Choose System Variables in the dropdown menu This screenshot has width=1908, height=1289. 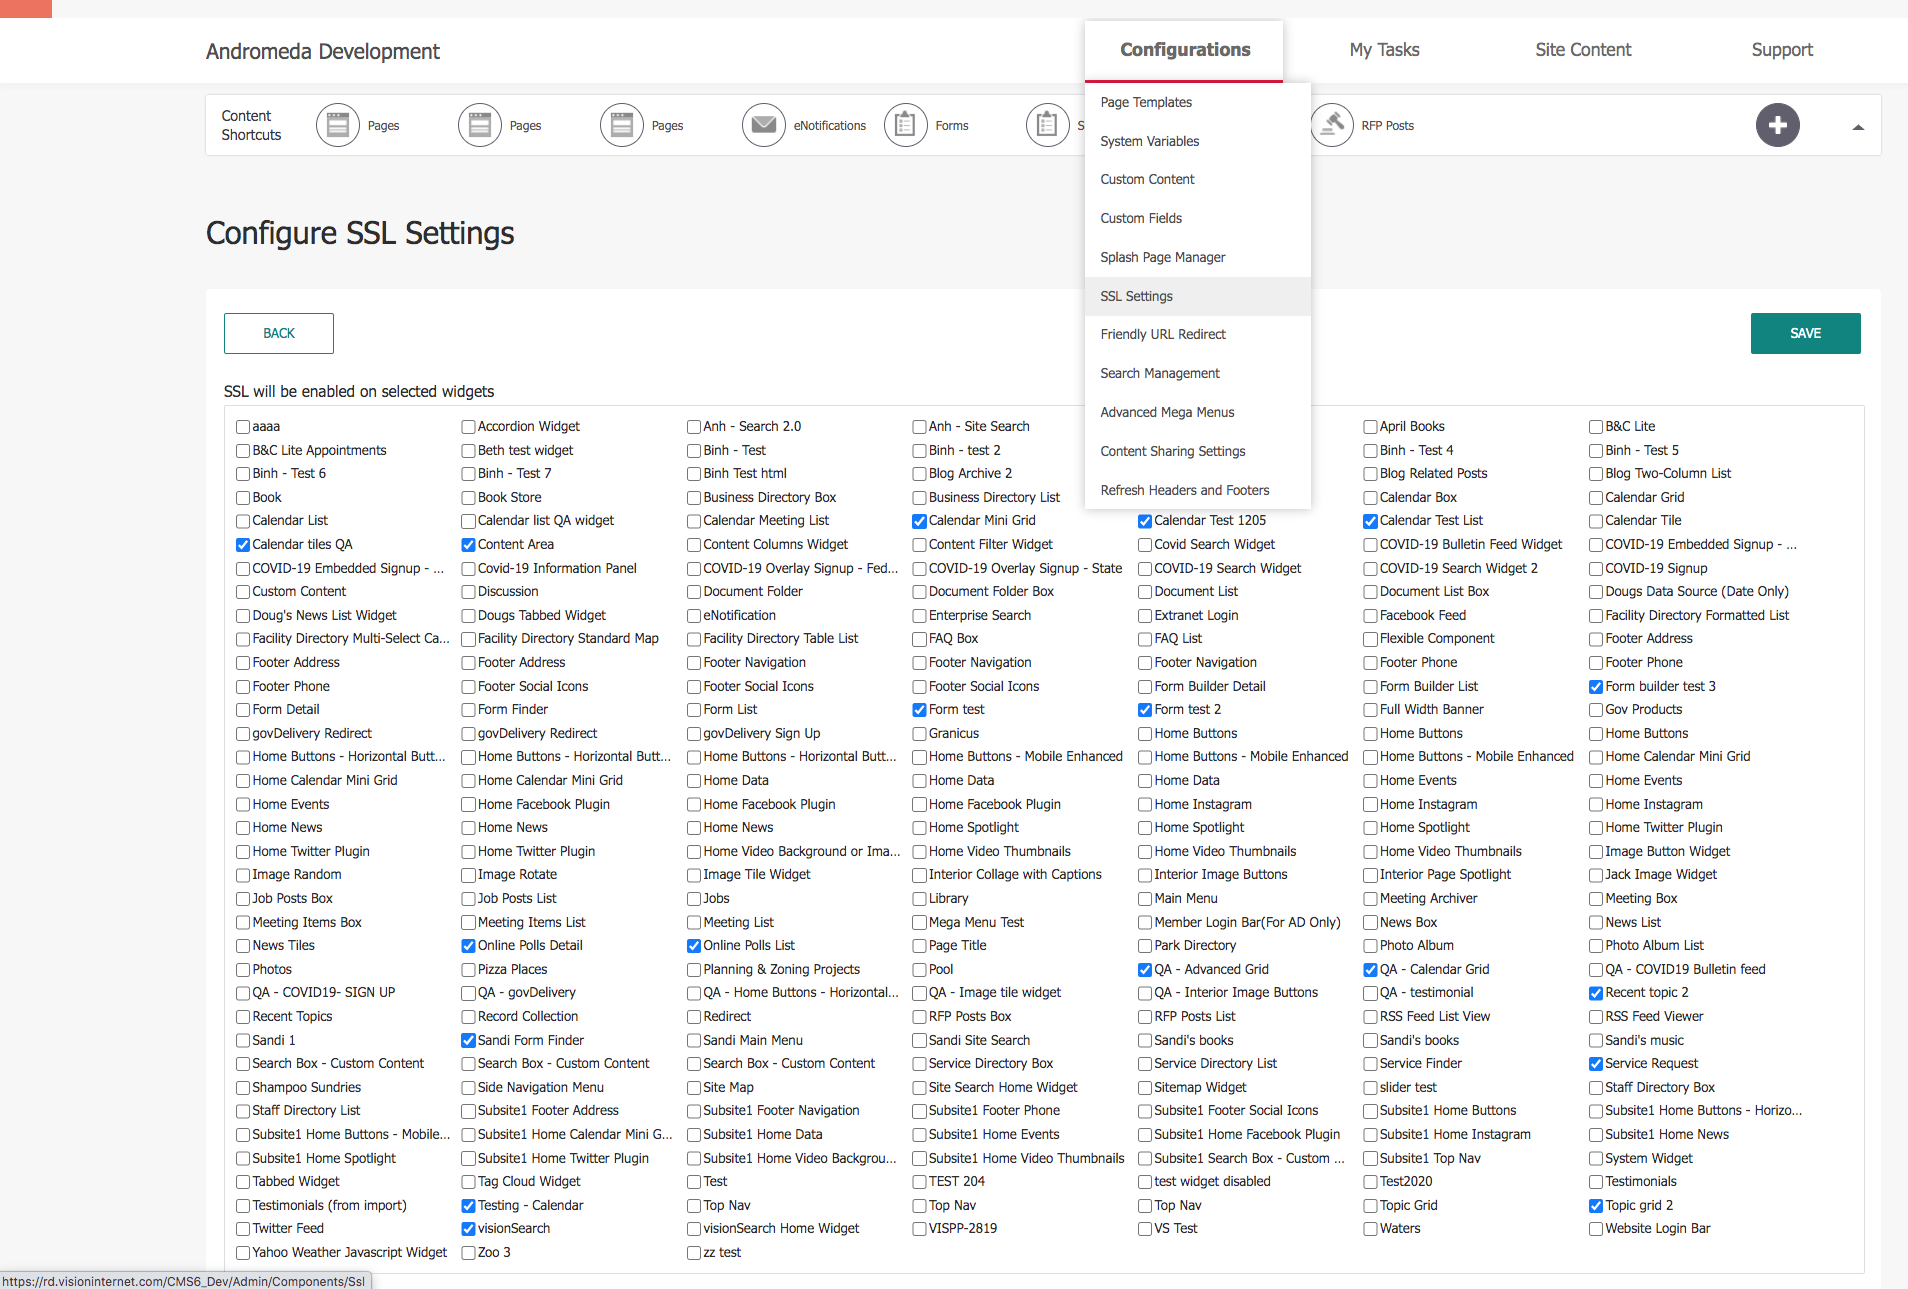point(1198,141)
